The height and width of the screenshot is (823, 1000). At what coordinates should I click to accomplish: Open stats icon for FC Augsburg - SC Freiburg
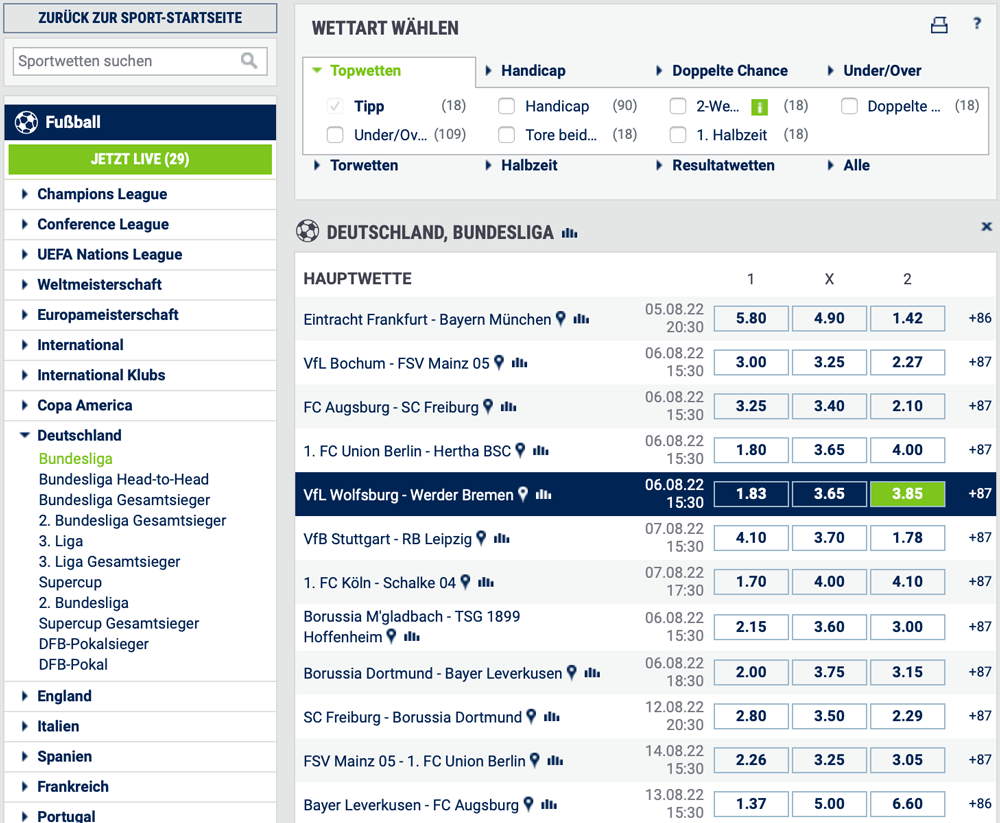[508, 407]
